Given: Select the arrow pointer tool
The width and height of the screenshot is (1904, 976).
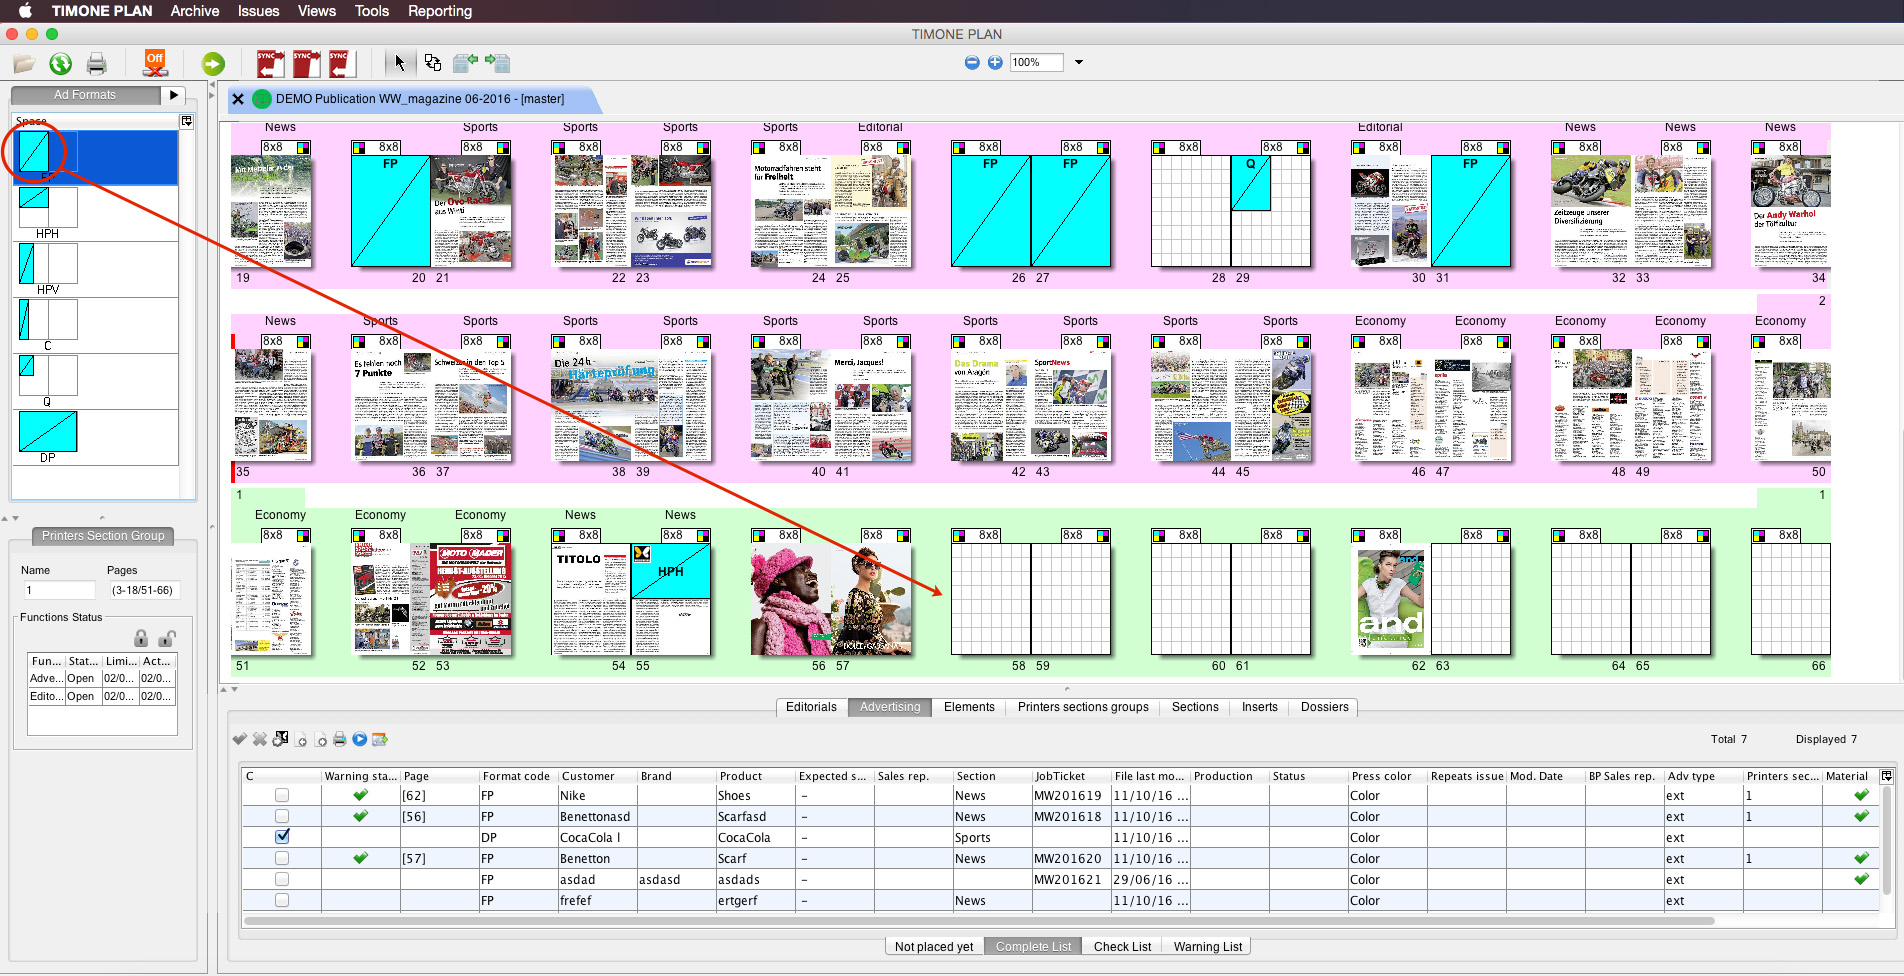Looking at the screenshot, I should click(400, 63).
